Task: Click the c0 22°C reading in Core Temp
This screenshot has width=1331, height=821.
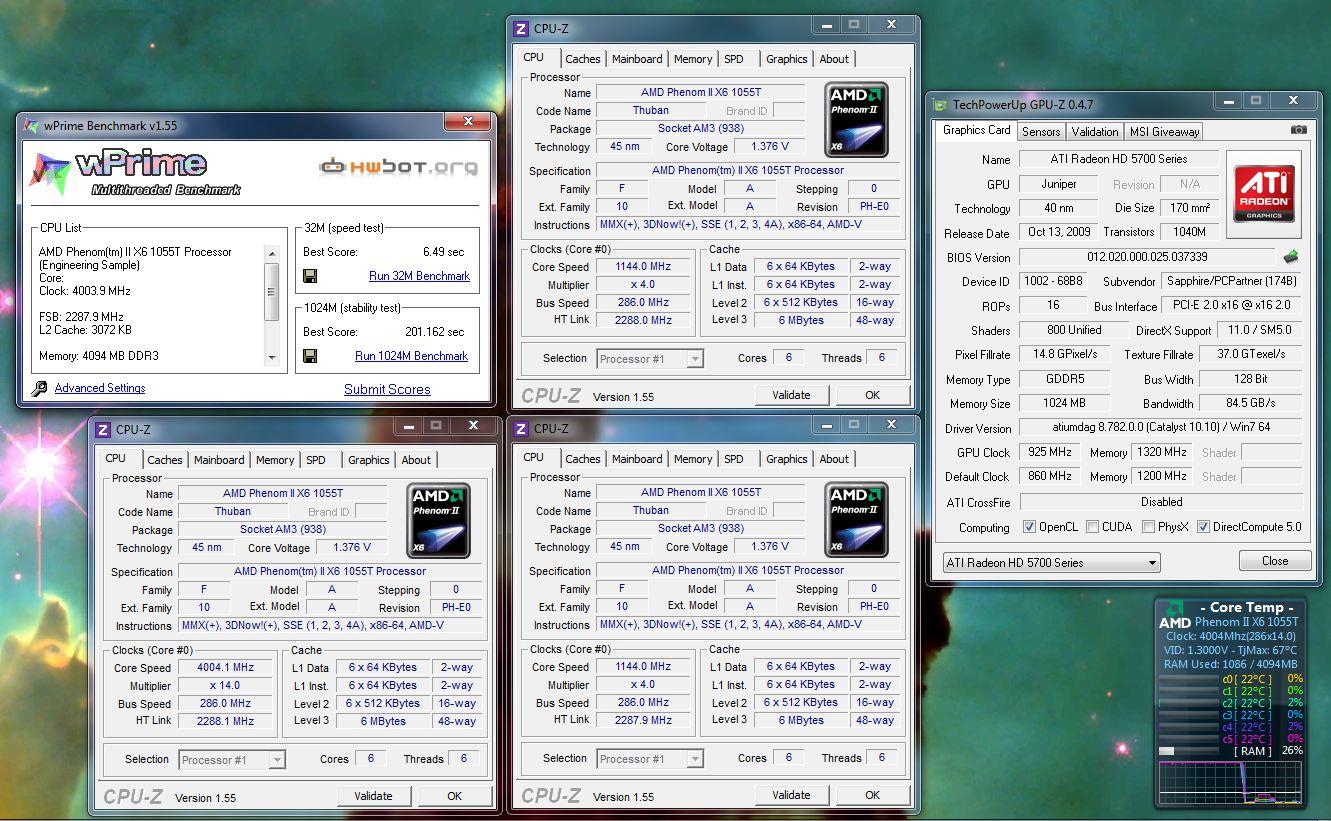Action: [x=1247, y=679]
